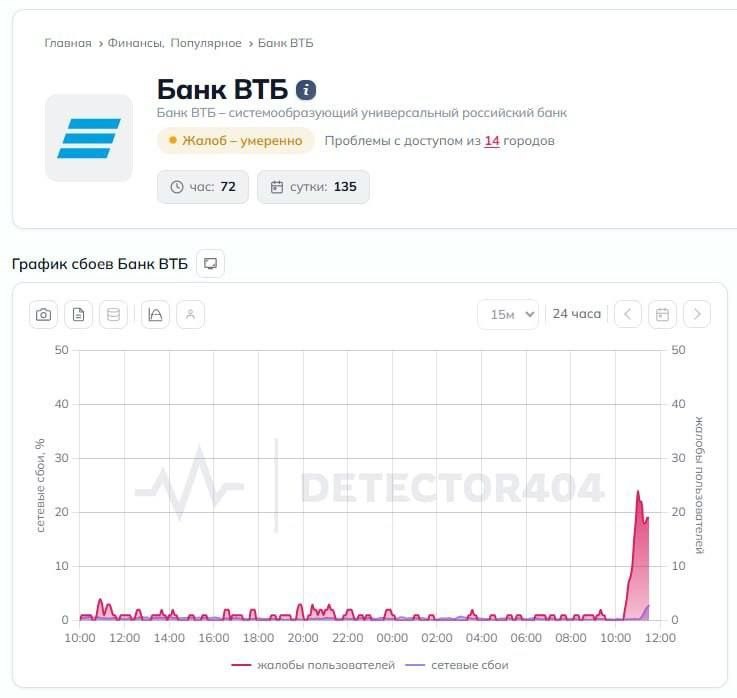The width and height of the screenshot is (737, 698).
Task: Open the calendar date picker icon
Action: point(662,314)
